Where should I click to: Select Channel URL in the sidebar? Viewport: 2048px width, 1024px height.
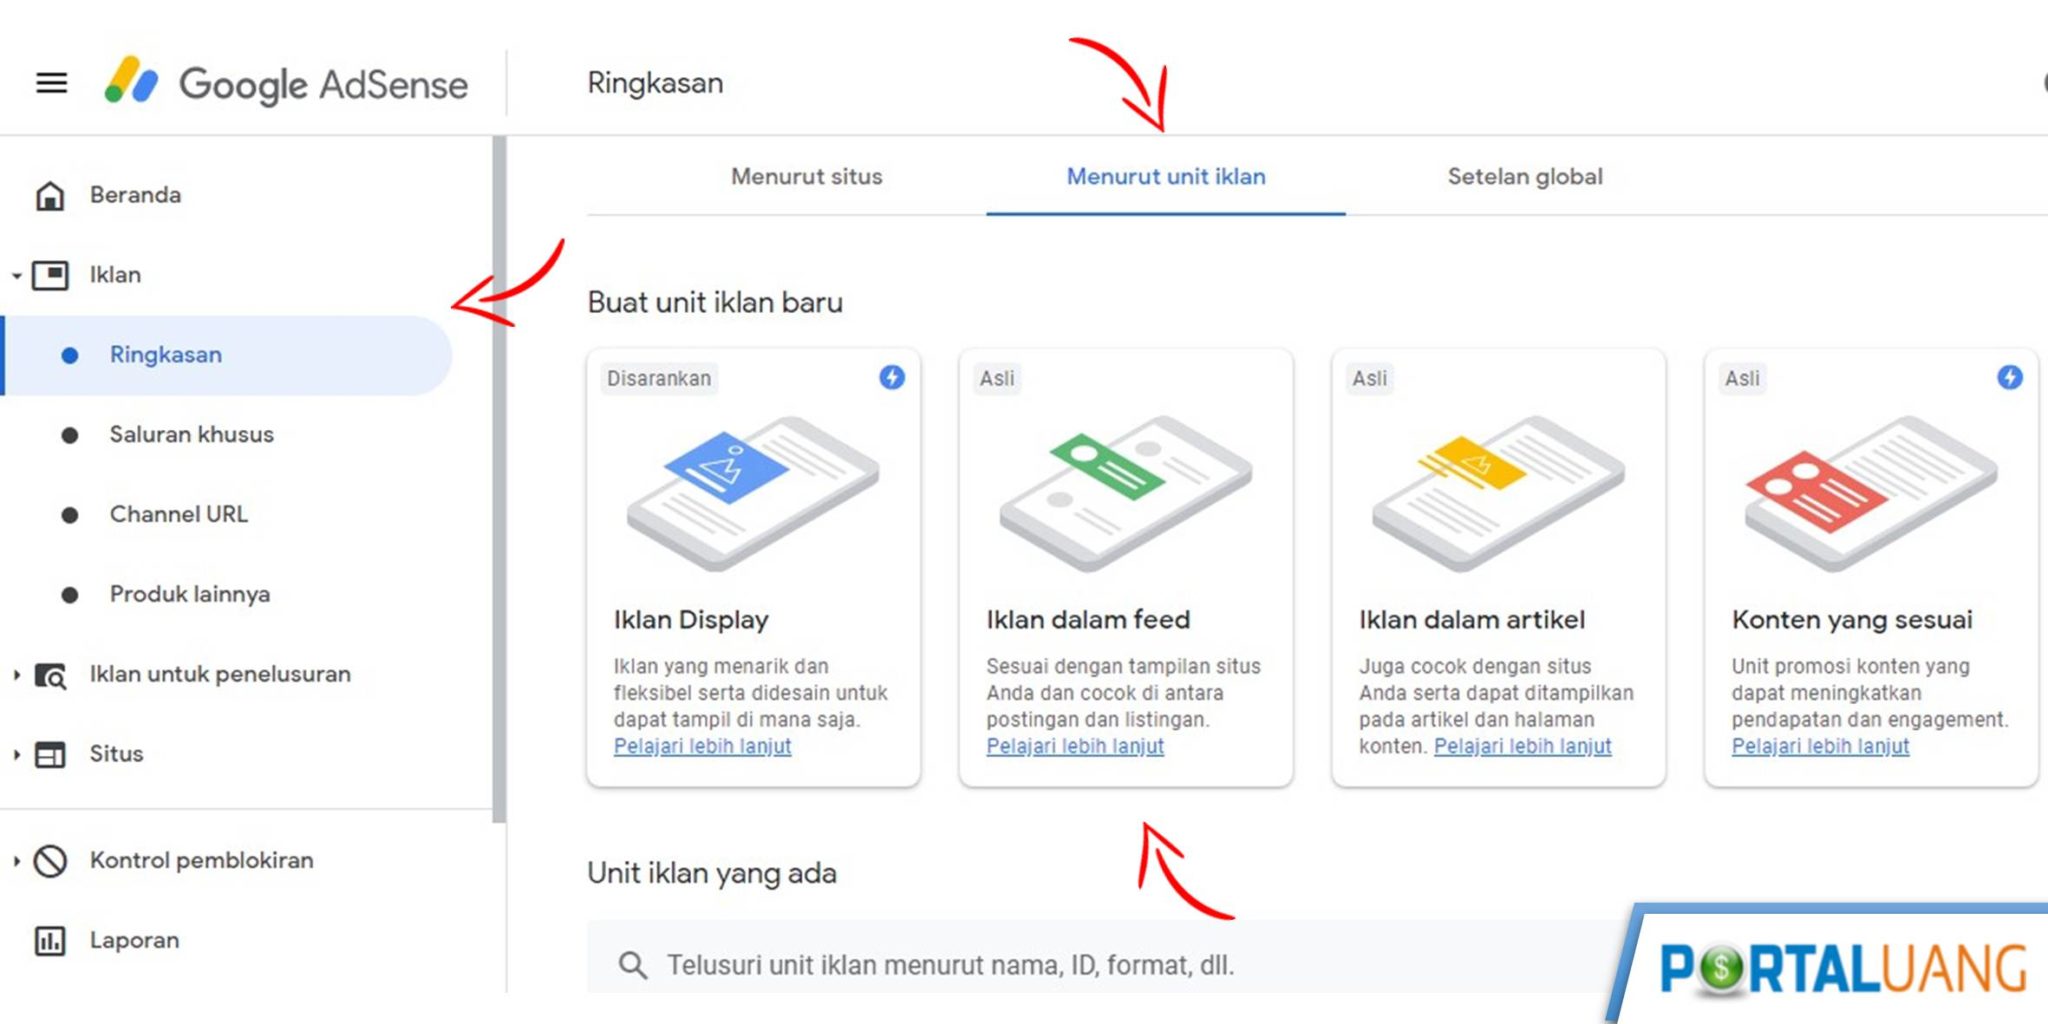pos(179,514)
